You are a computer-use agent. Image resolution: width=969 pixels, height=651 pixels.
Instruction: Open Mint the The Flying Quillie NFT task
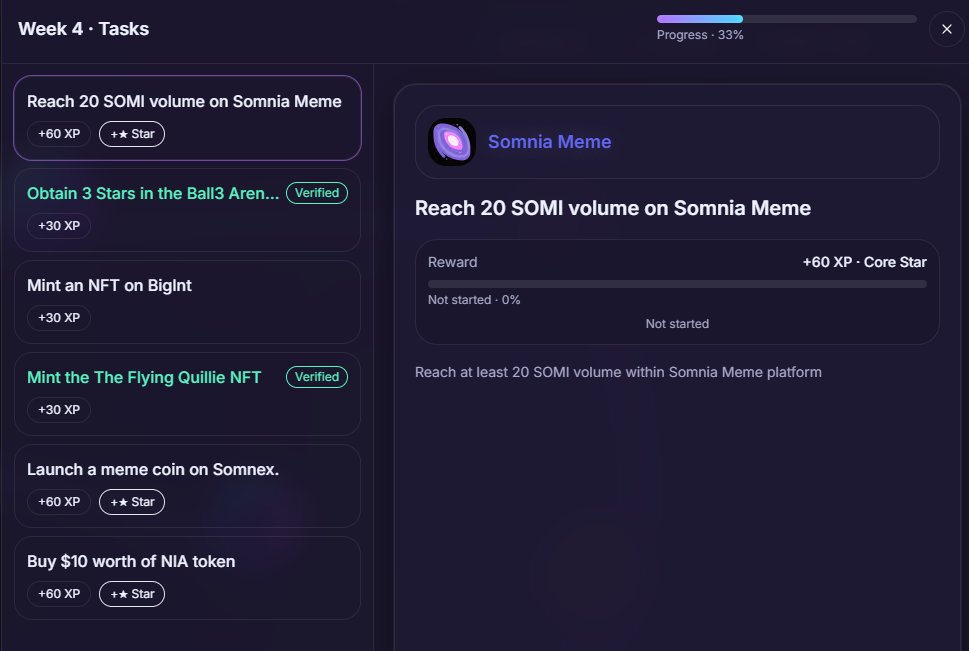point(187,394)
